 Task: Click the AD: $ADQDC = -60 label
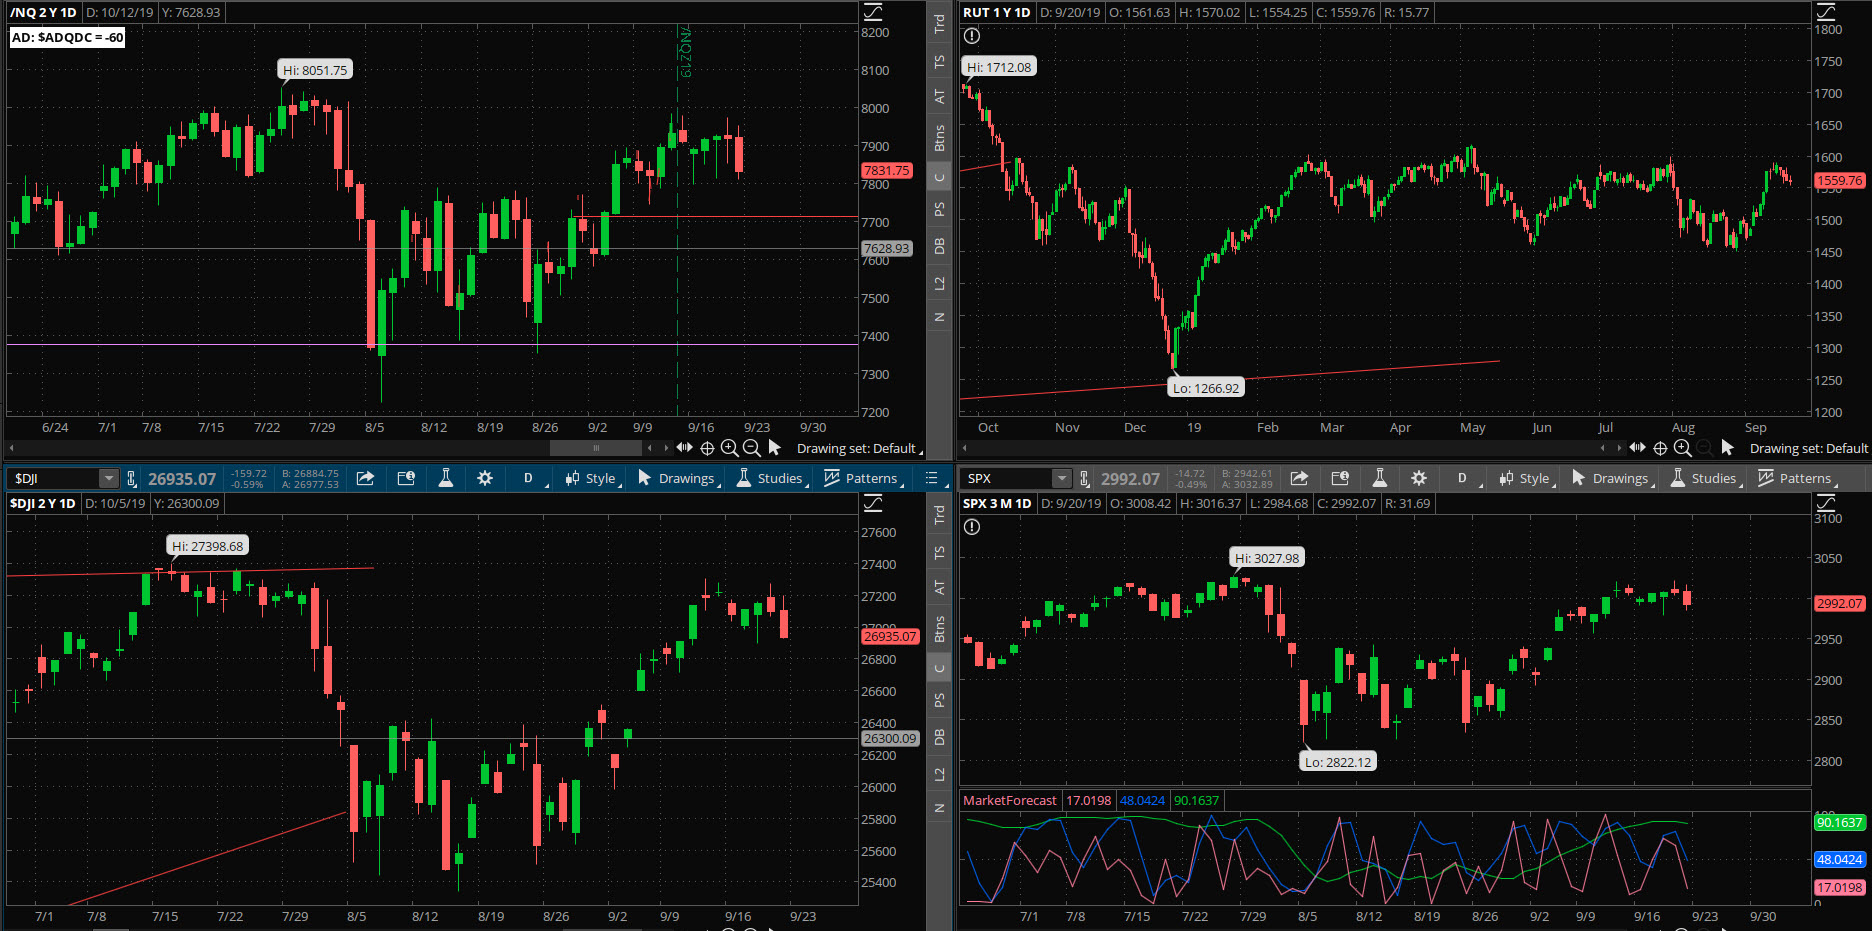(x=67, y=37)
